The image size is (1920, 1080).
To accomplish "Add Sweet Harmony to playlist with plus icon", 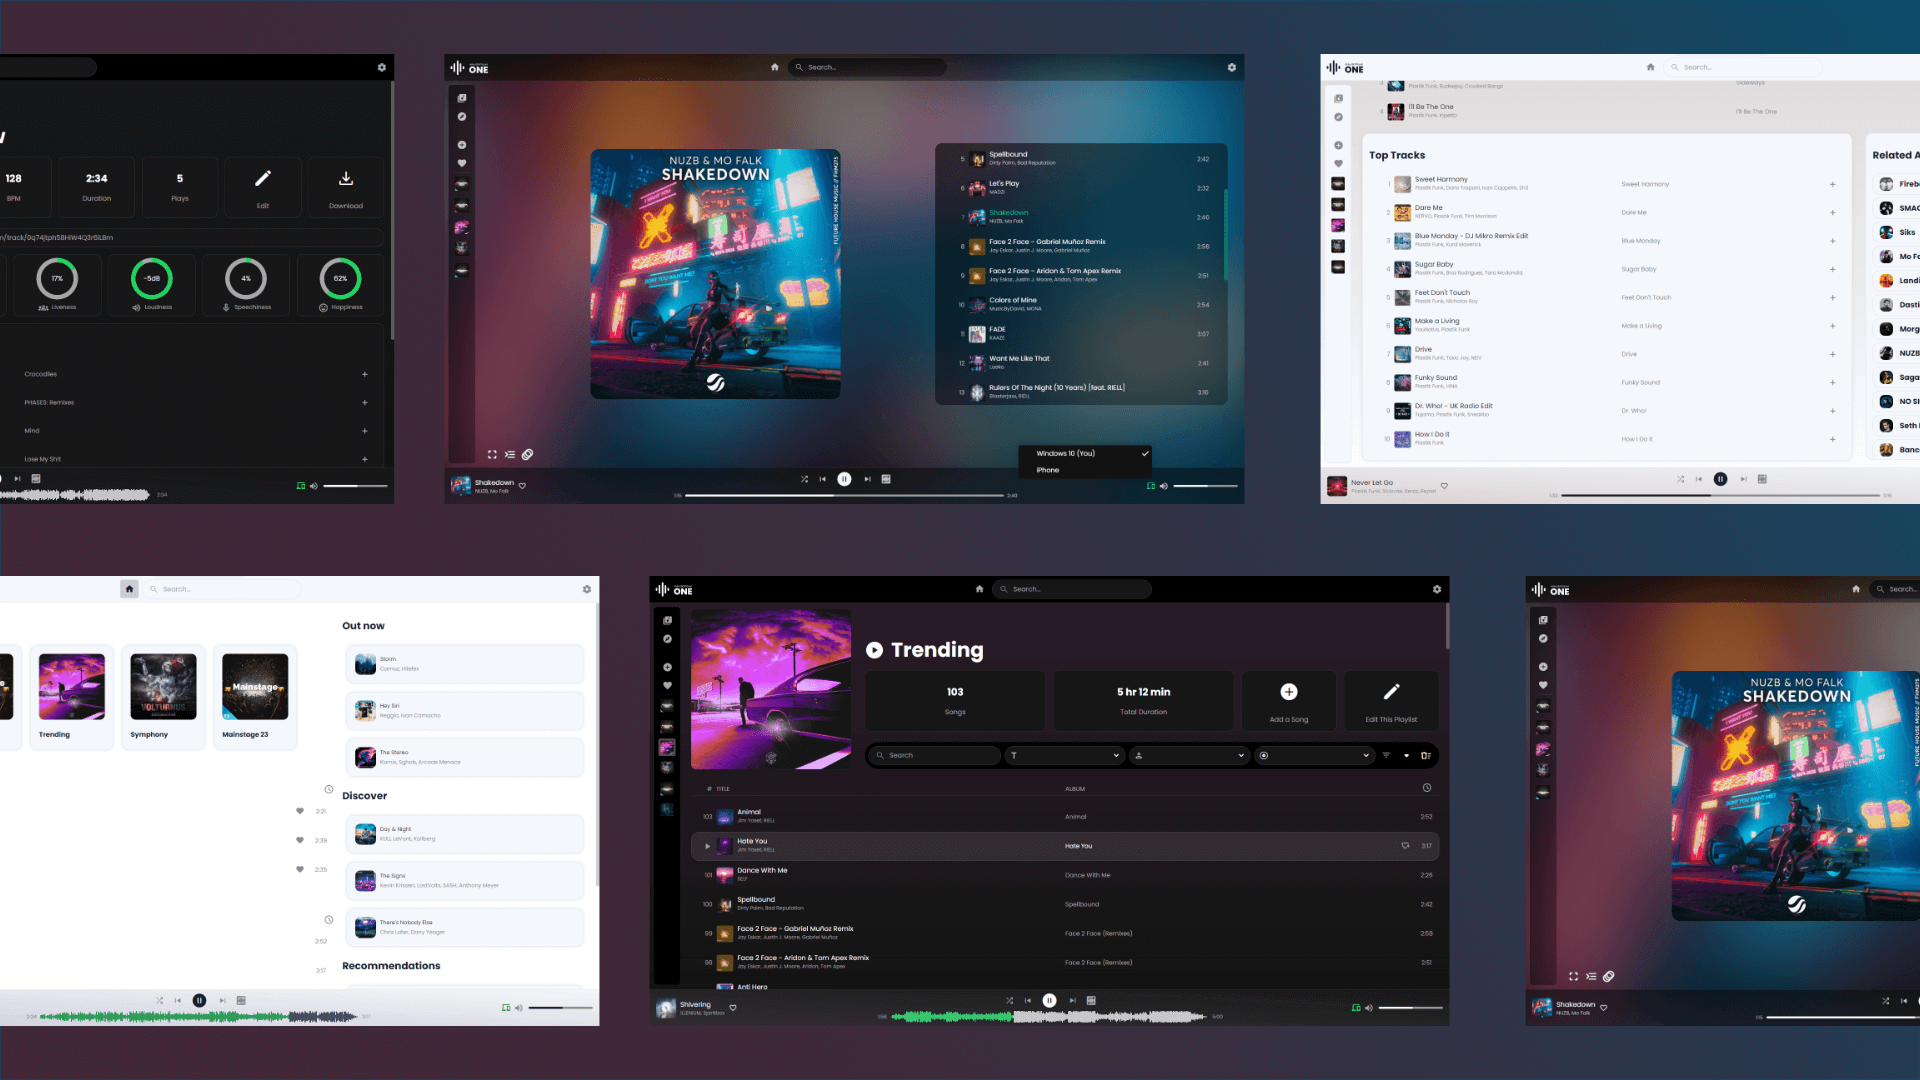I will pyautogui.click(x=1833, y=184).
